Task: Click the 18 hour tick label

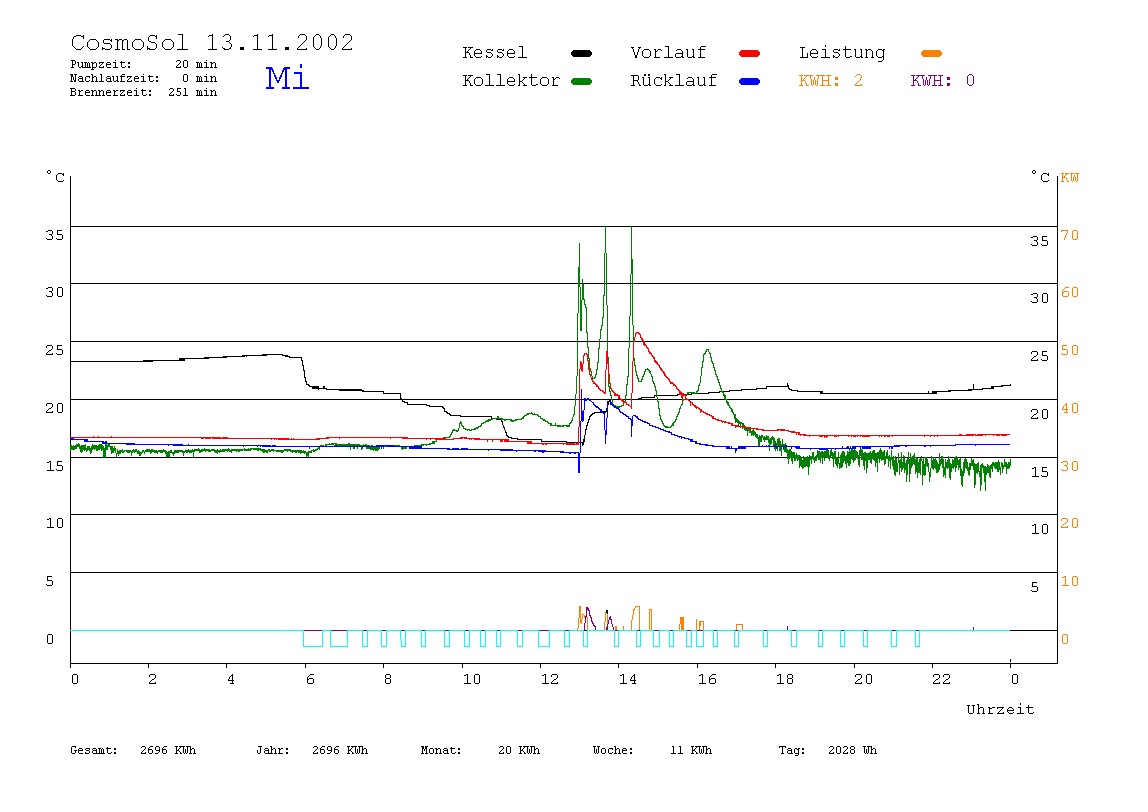Action: pyautogui.click(x=784, y=679)
